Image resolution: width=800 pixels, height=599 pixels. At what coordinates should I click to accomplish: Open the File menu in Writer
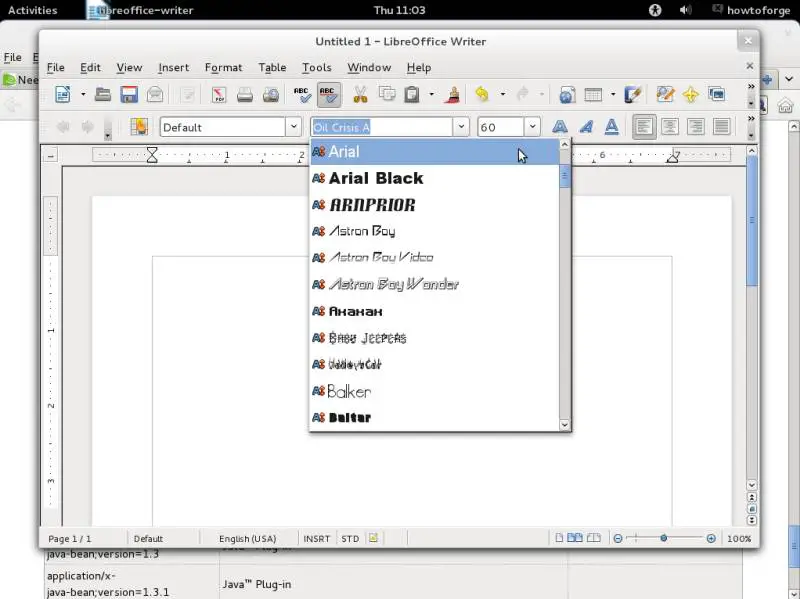point(56,67)
